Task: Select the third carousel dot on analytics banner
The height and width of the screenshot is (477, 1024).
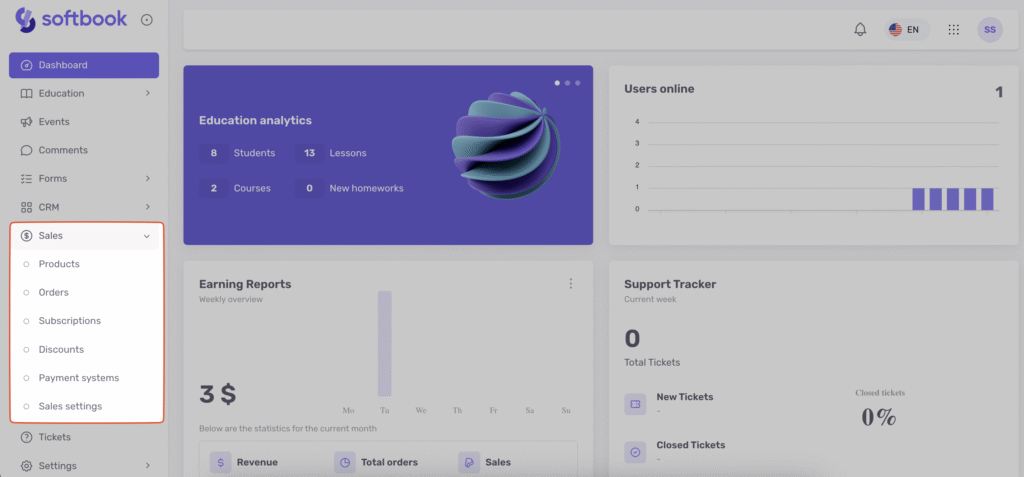Action: 577,83
